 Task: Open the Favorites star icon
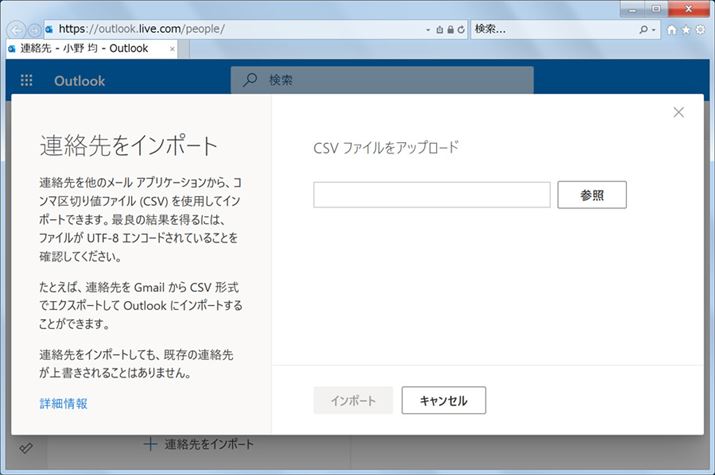pyautogui.click(x=686, y=30)
